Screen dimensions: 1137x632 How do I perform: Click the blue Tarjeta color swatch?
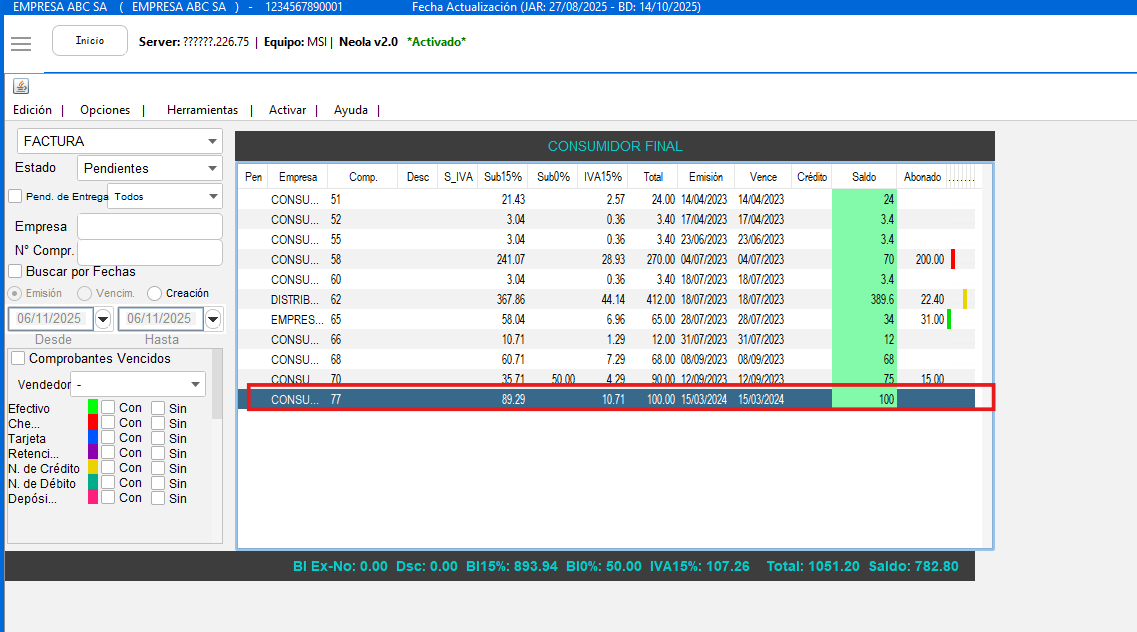click(93, 437)
